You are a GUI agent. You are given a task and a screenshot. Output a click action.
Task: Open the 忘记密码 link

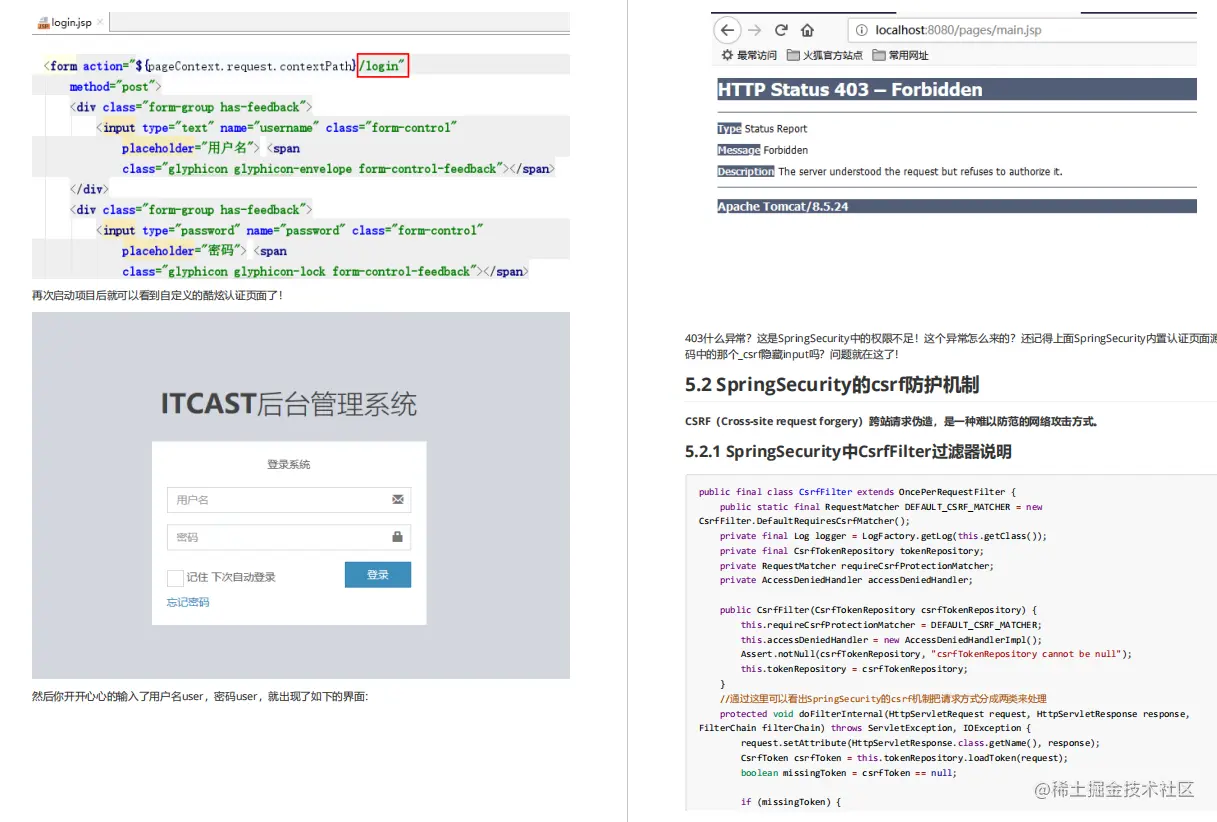[x=187, y=602]
